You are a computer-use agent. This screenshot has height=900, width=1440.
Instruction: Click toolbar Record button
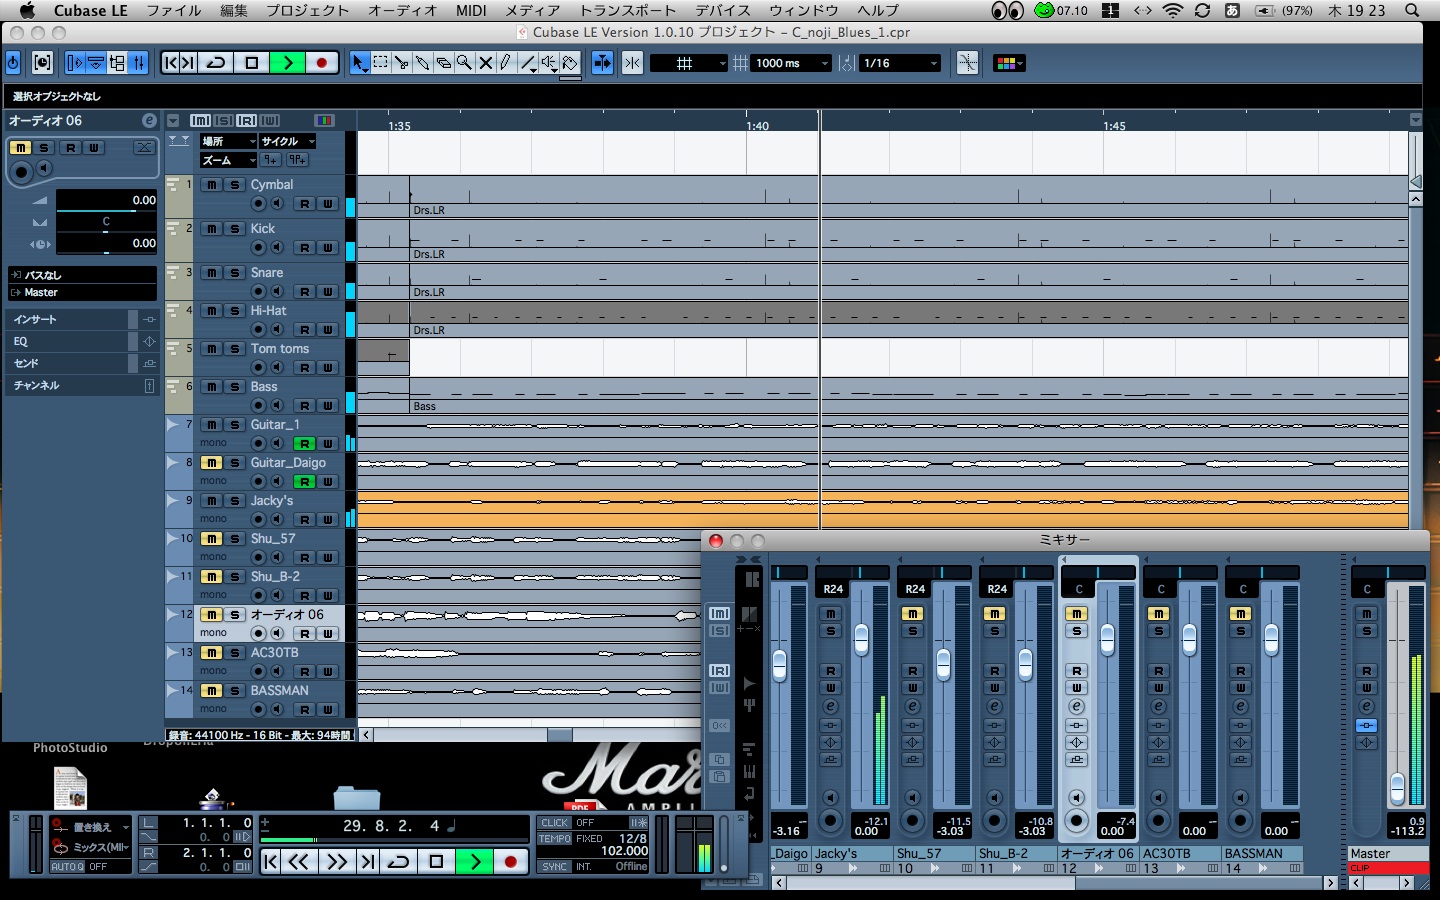point(321,63)
